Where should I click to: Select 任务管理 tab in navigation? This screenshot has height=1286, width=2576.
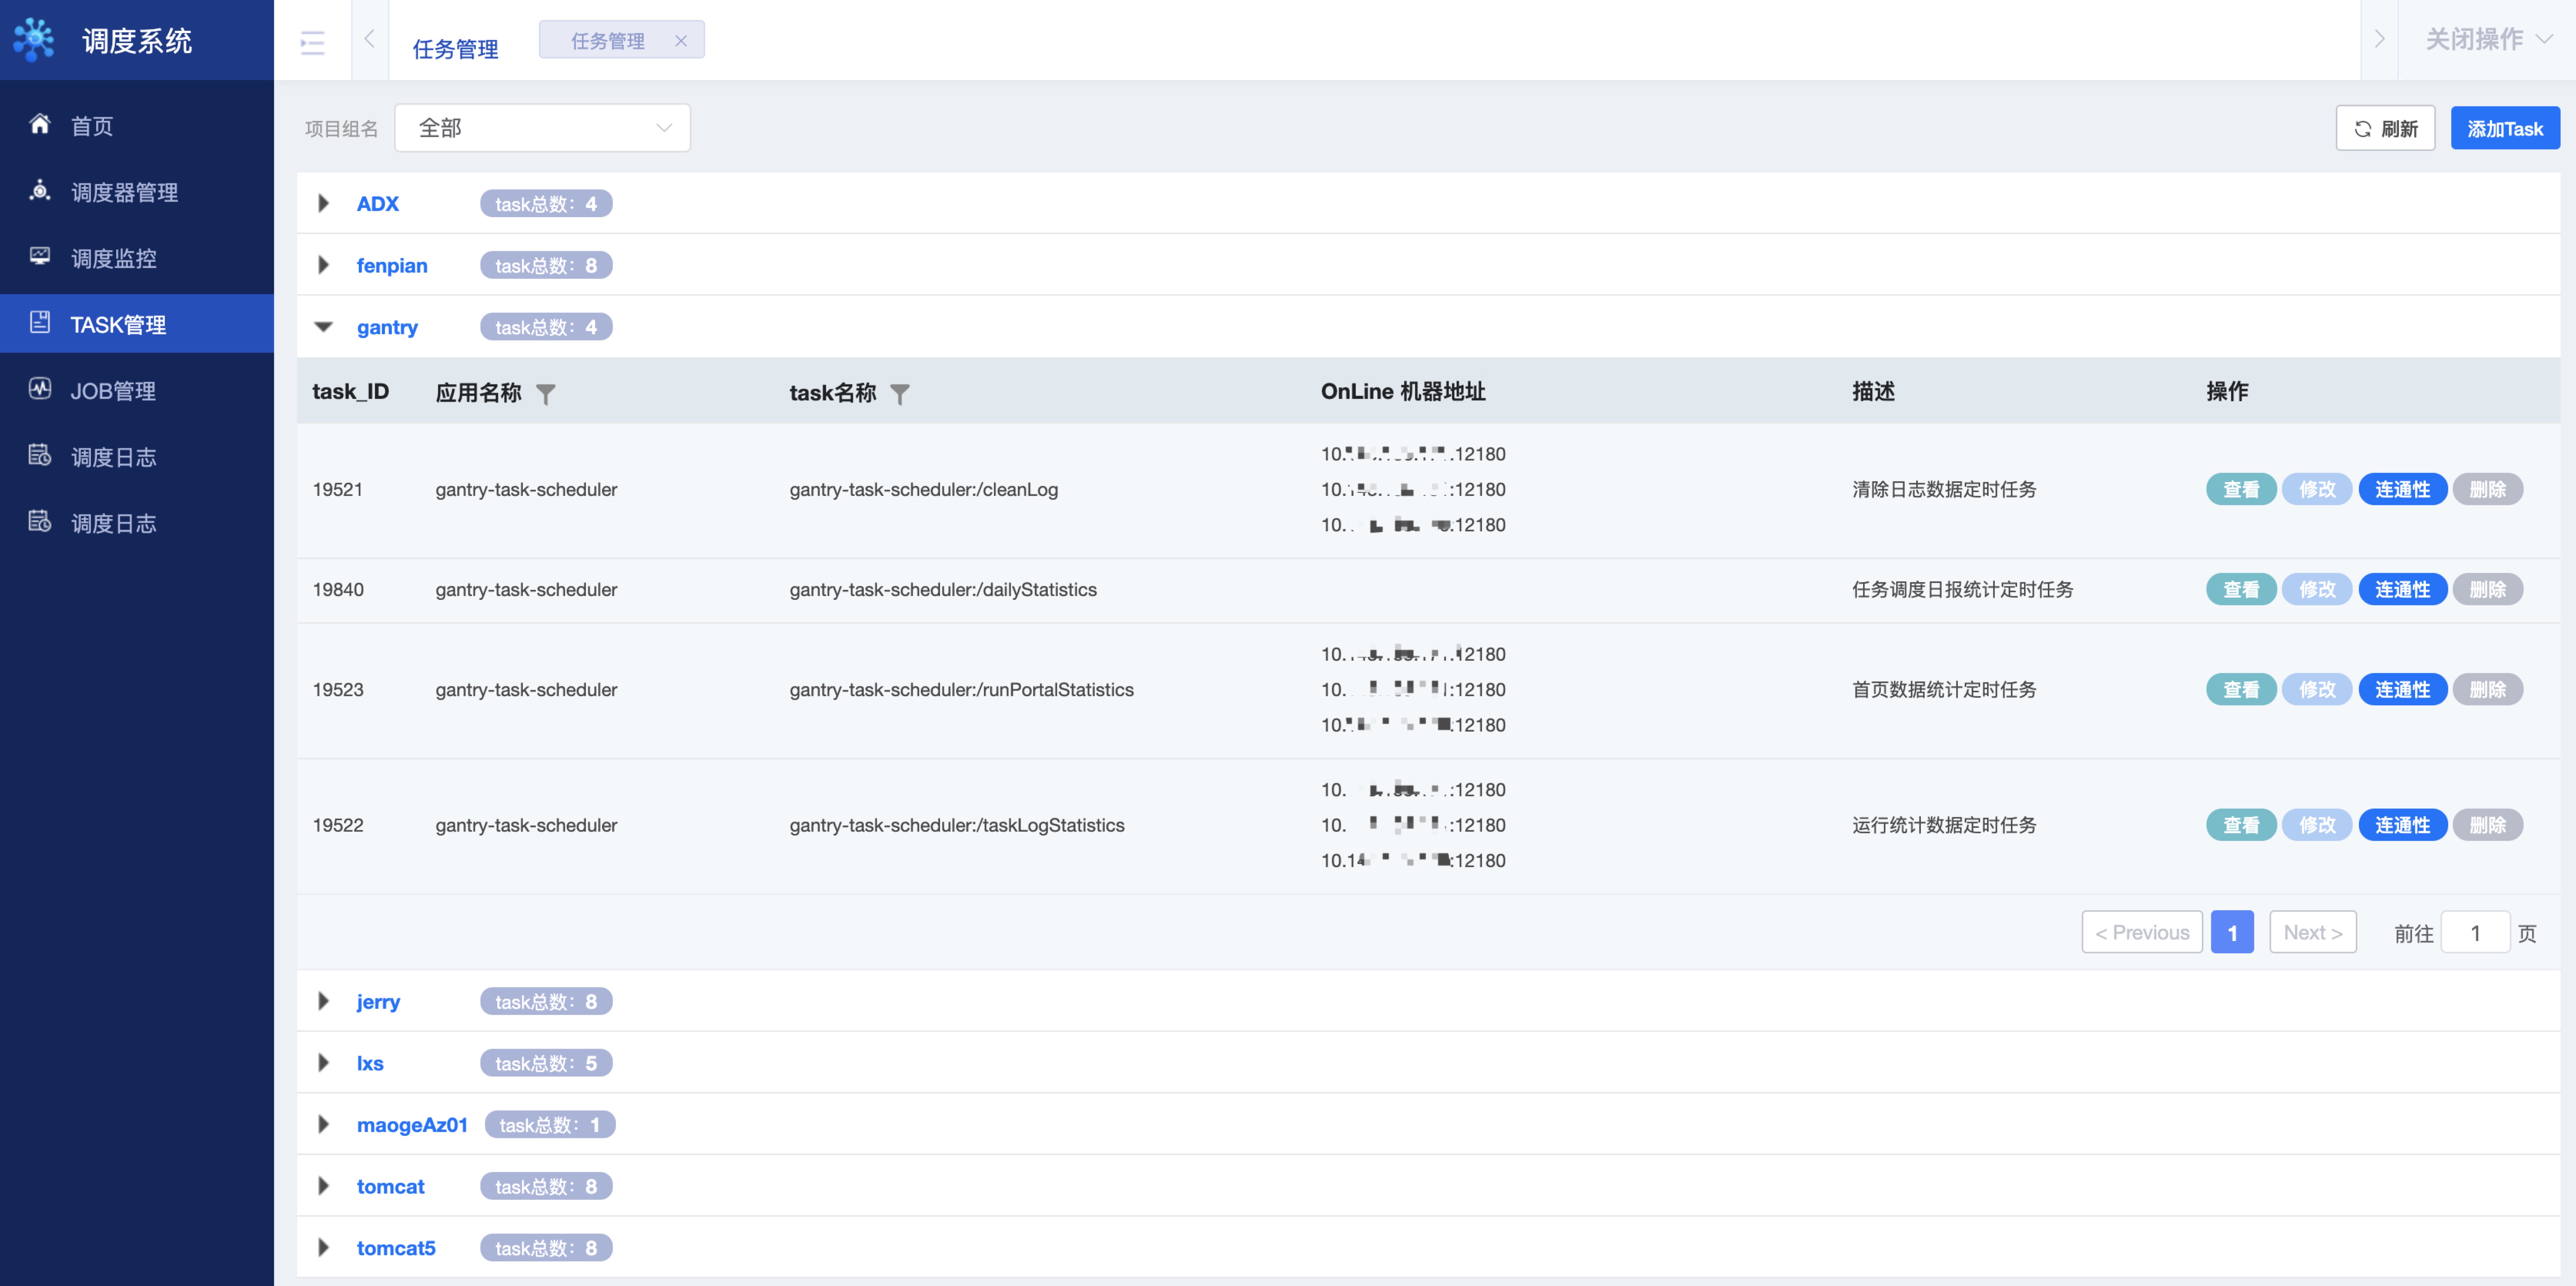(608, 41)
